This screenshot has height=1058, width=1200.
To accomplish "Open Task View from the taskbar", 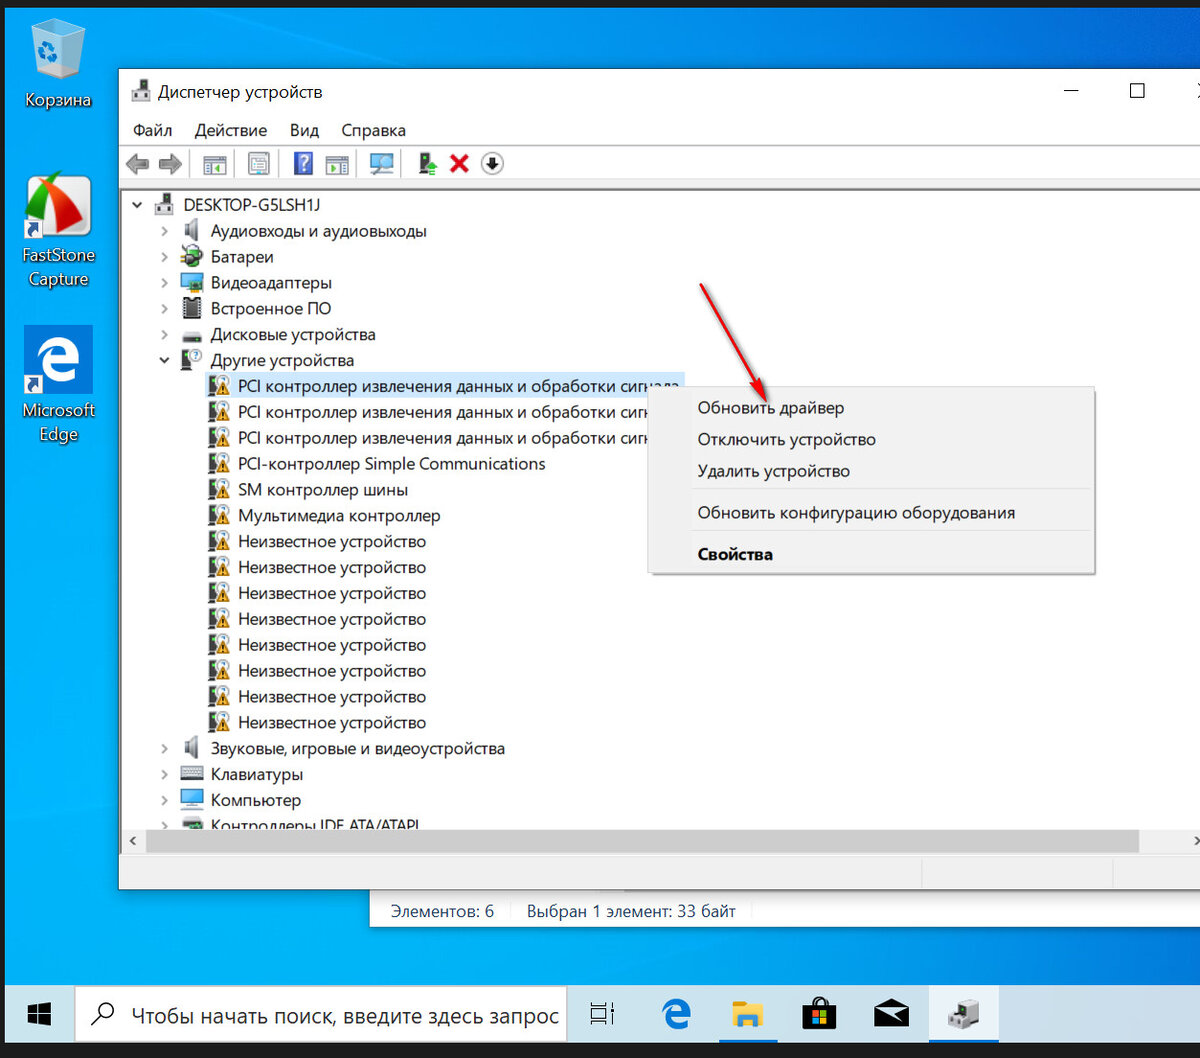I will pyautogui.click(x=602, y=1015).
